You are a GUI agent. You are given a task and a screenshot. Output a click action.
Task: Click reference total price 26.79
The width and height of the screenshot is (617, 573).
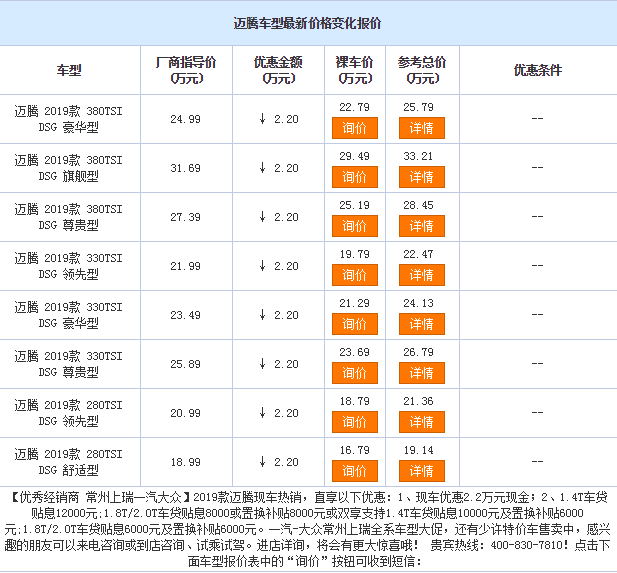coord(418,352)
